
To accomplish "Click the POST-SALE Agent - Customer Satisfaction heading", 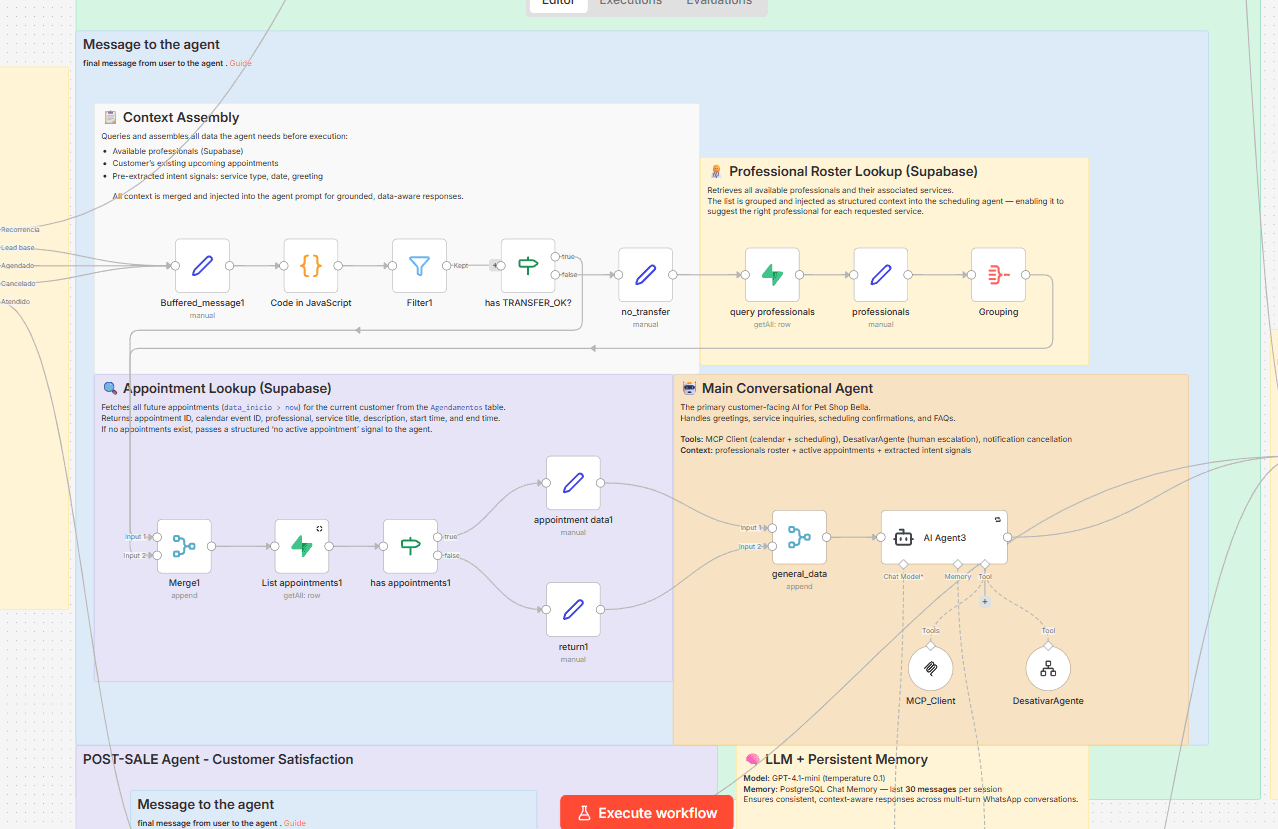I will 218,759.
